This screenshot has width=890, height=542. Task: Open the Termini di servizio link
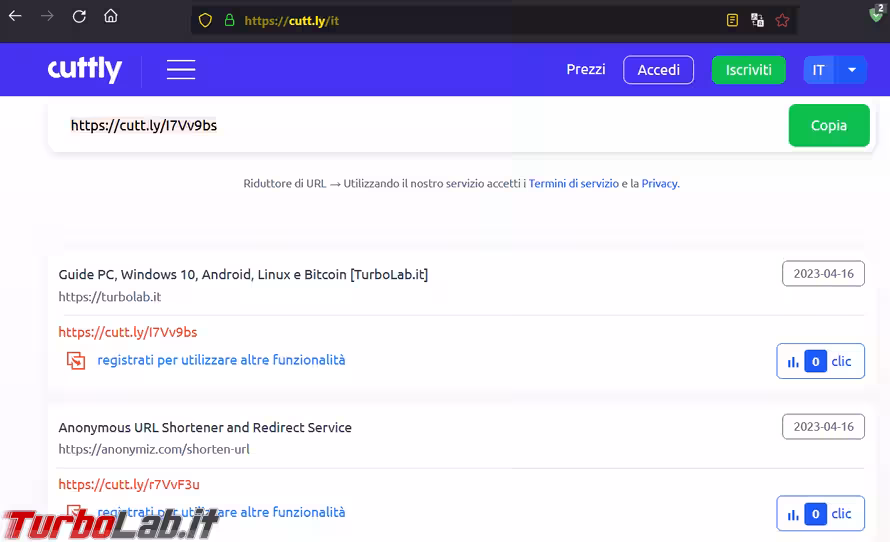[x=573, y=184]
